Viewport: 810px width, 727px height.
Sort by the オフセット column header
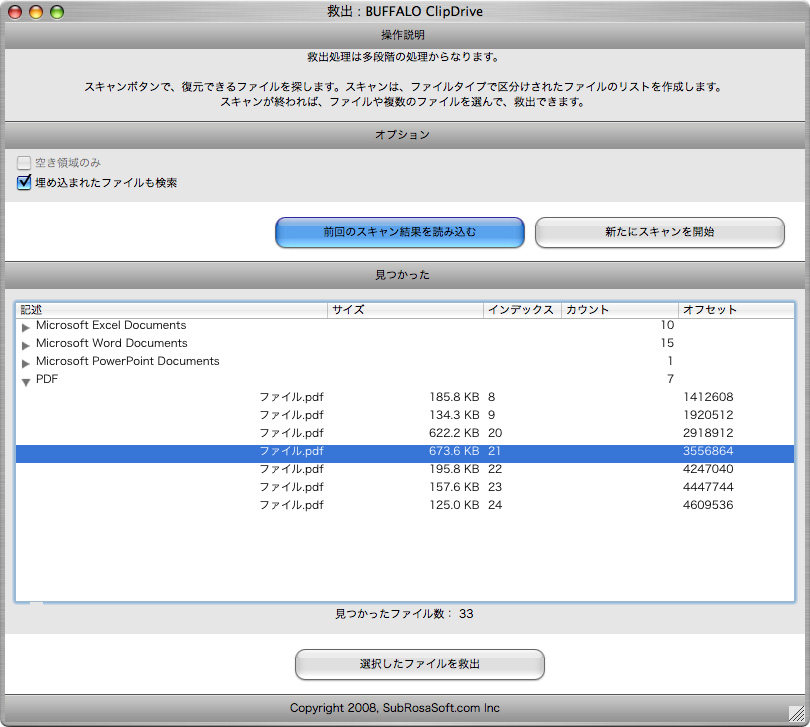(736, 310)
